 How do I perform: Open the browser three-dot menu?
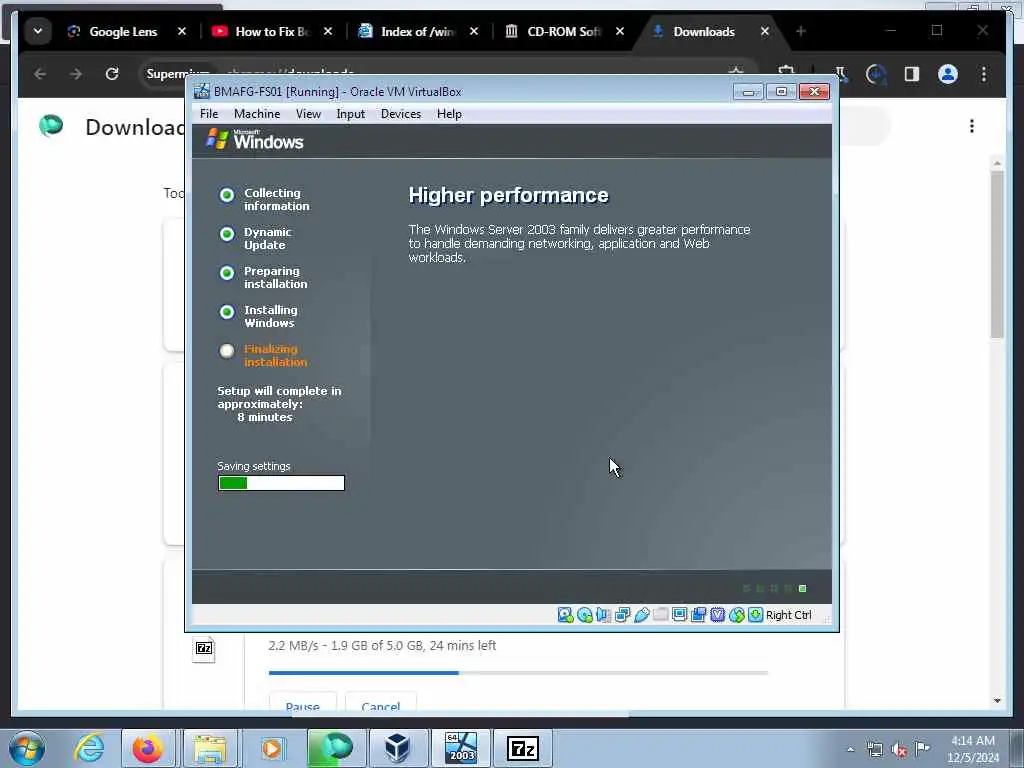tap(984, 74)
